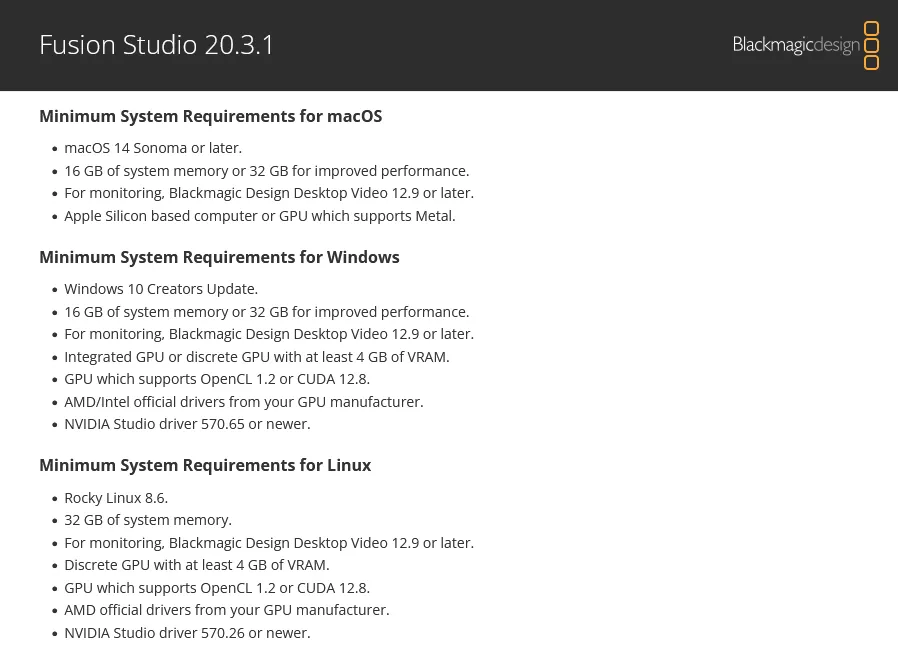The image size is (898, 662).
Task: Click the AMD/Intel official drivers line
Action: coord(244,402)
